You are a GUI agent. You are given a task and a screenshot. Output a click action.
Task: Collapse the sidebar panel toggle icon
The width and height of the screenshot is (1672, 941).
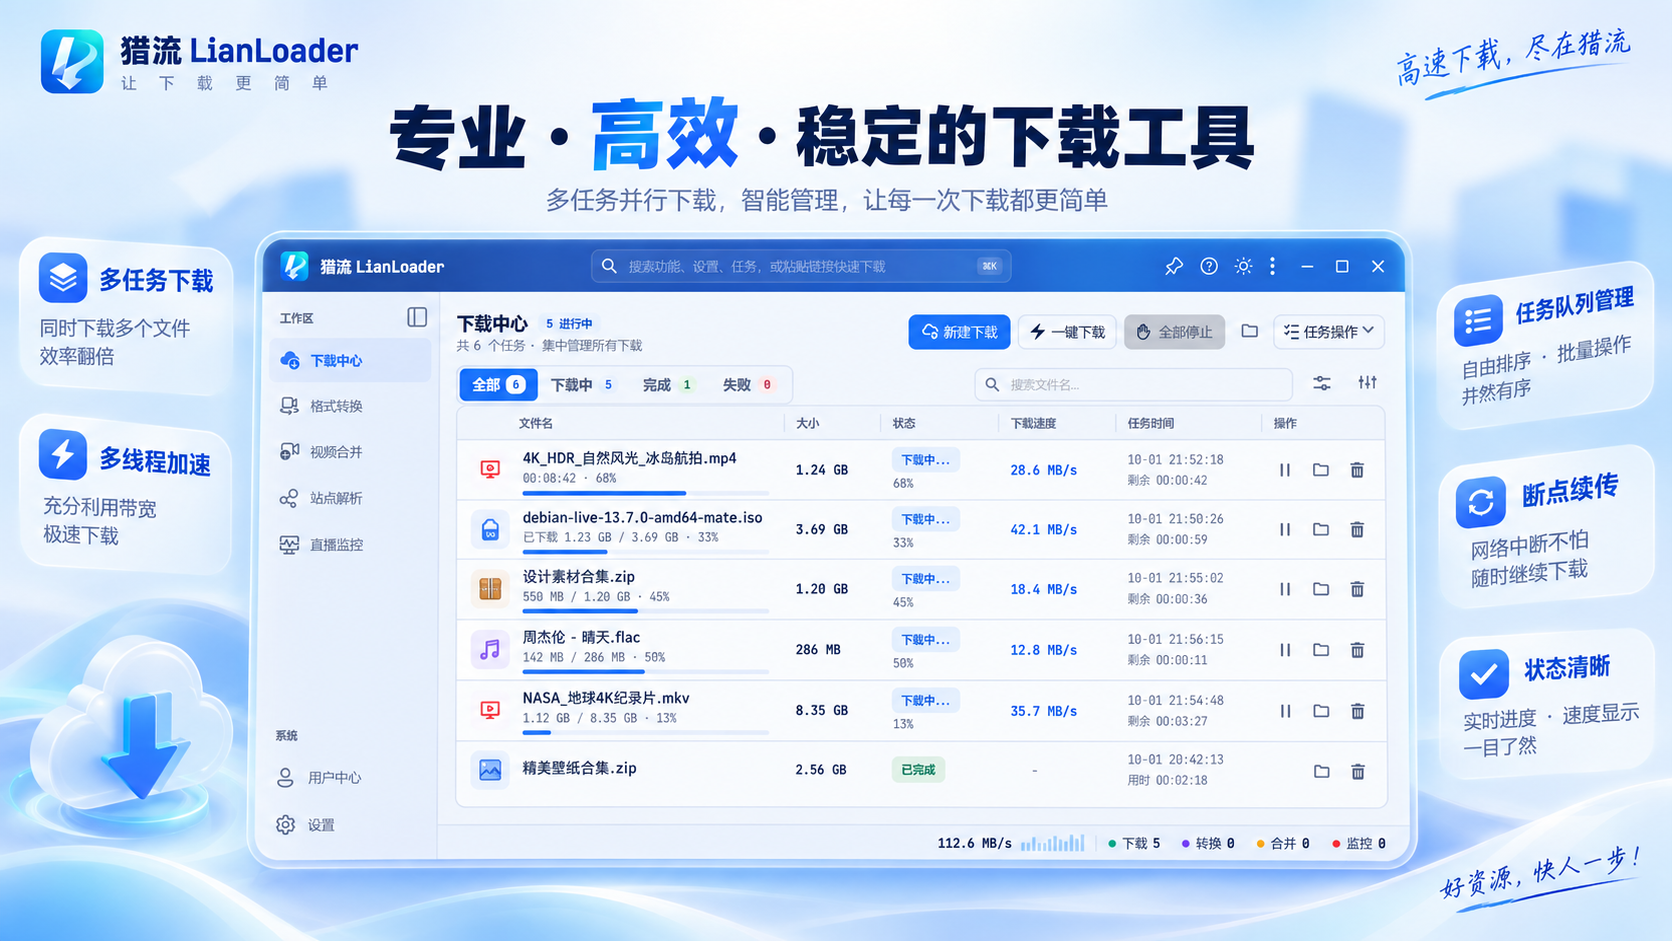click(x=417, y=317)
